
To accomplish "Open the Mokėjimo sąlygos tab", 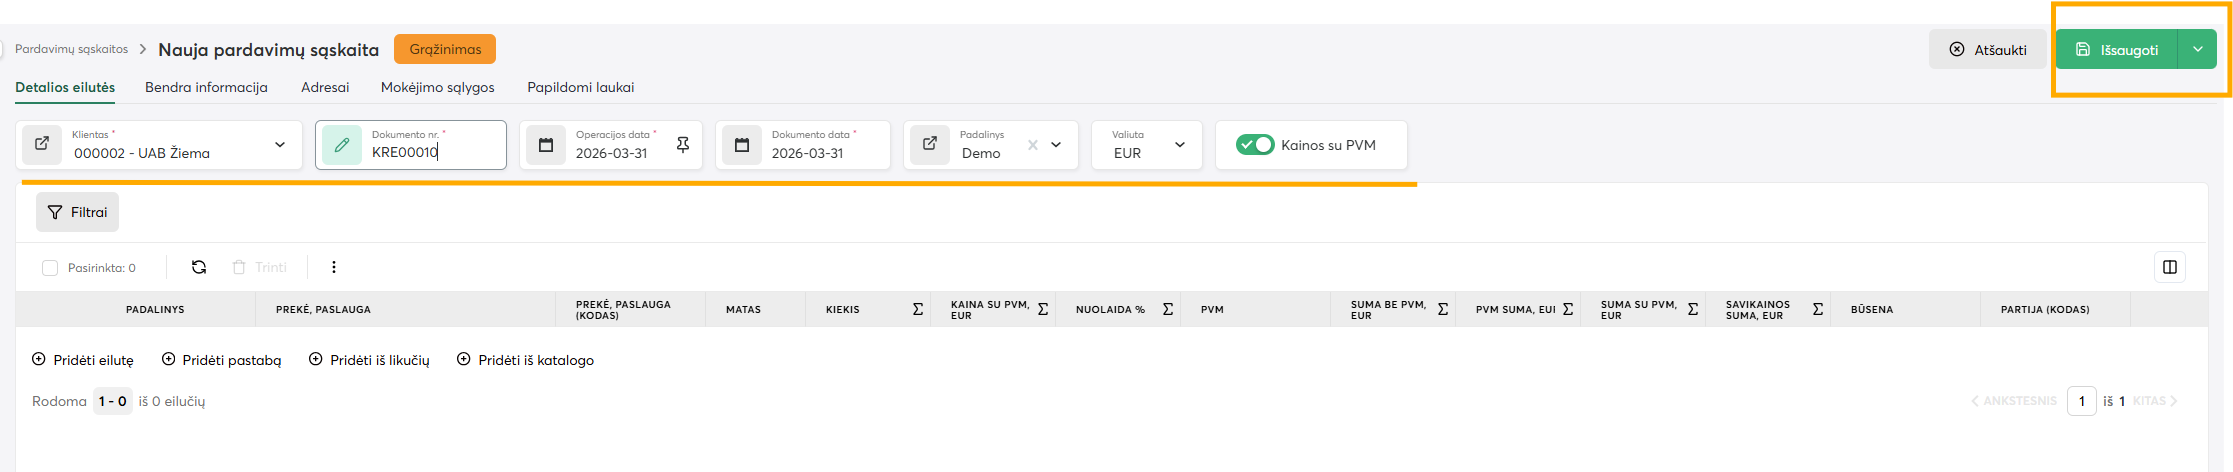I will click(437, 87).
